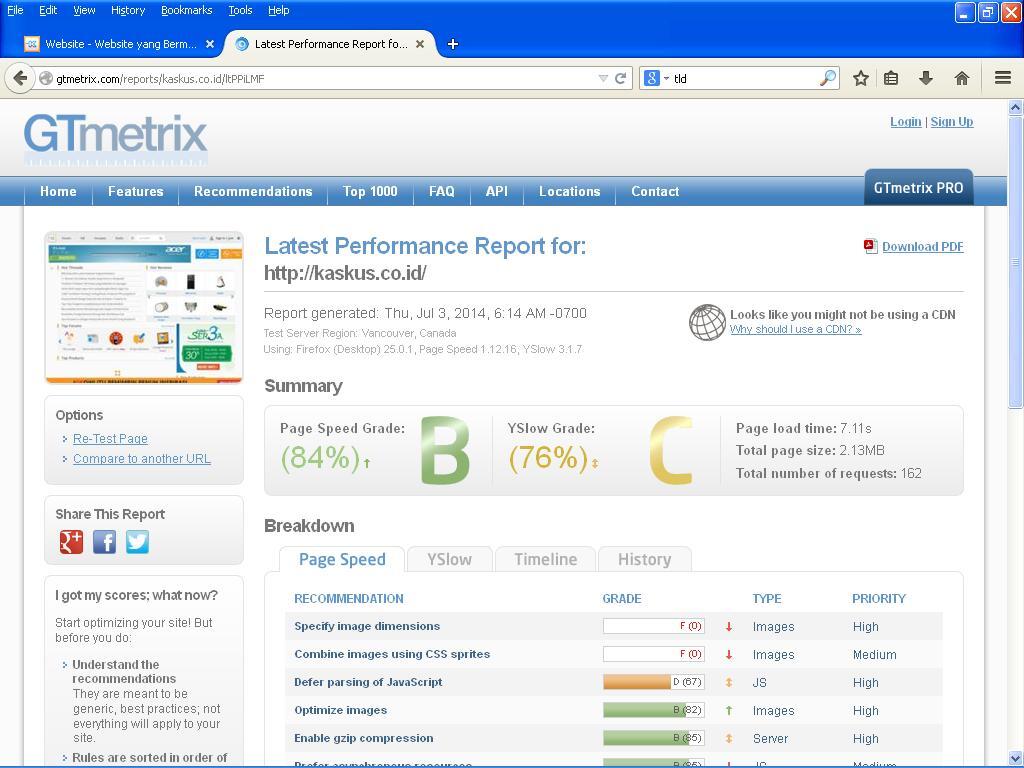Go back using the browser back arrow
The height and width of the screenshot is (768, 1024).
20,78
